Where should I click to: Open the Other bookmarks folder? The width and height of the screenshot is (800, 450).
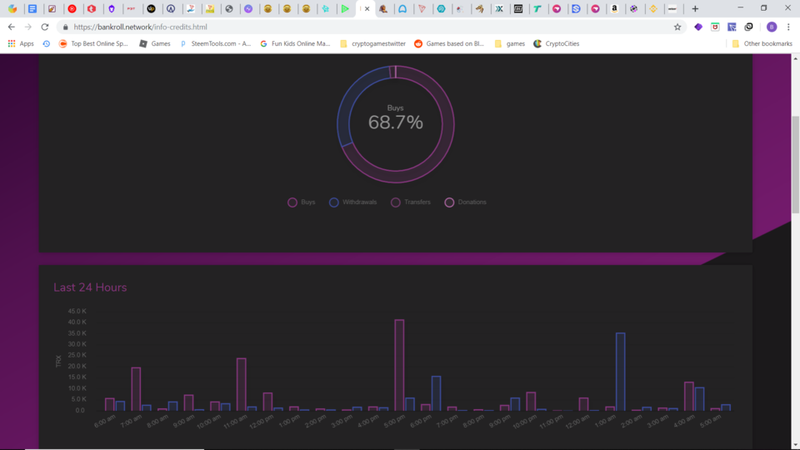(762, 44)
